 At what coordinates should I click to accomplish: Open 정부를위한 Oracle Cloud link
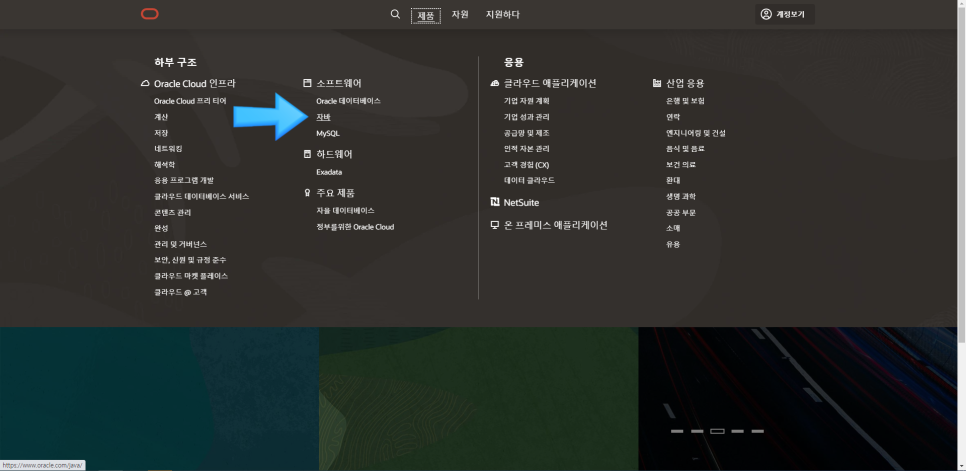click(x=355, y=227)
